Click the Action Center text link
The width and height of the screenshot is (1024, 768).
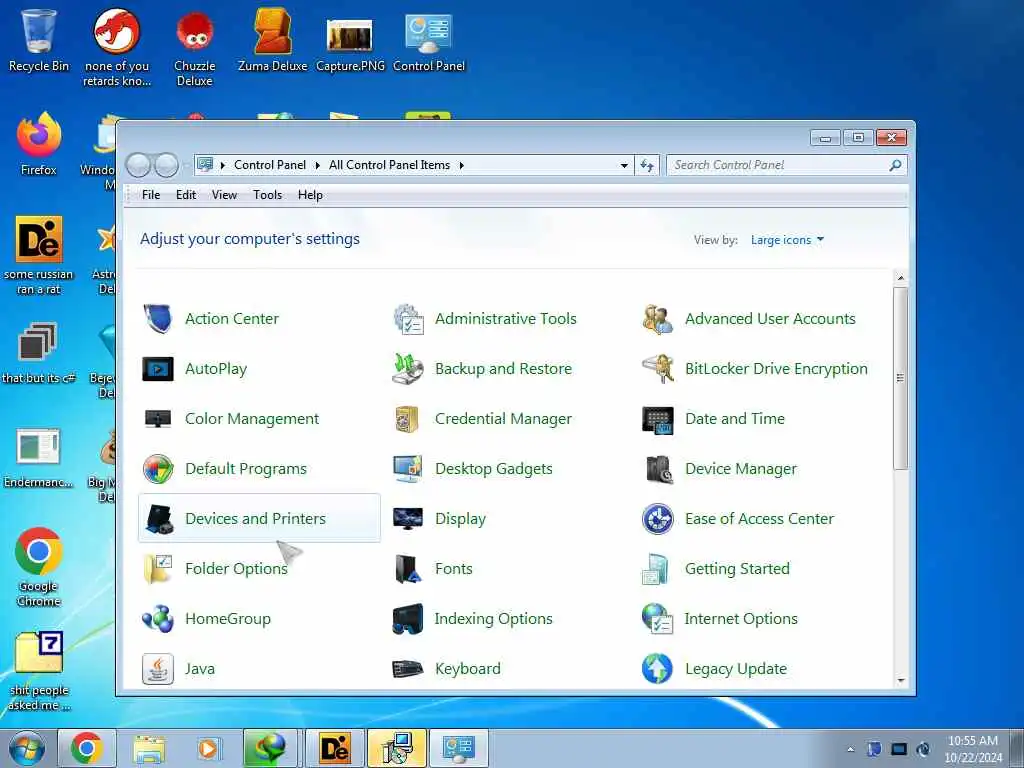click(232, 319)
